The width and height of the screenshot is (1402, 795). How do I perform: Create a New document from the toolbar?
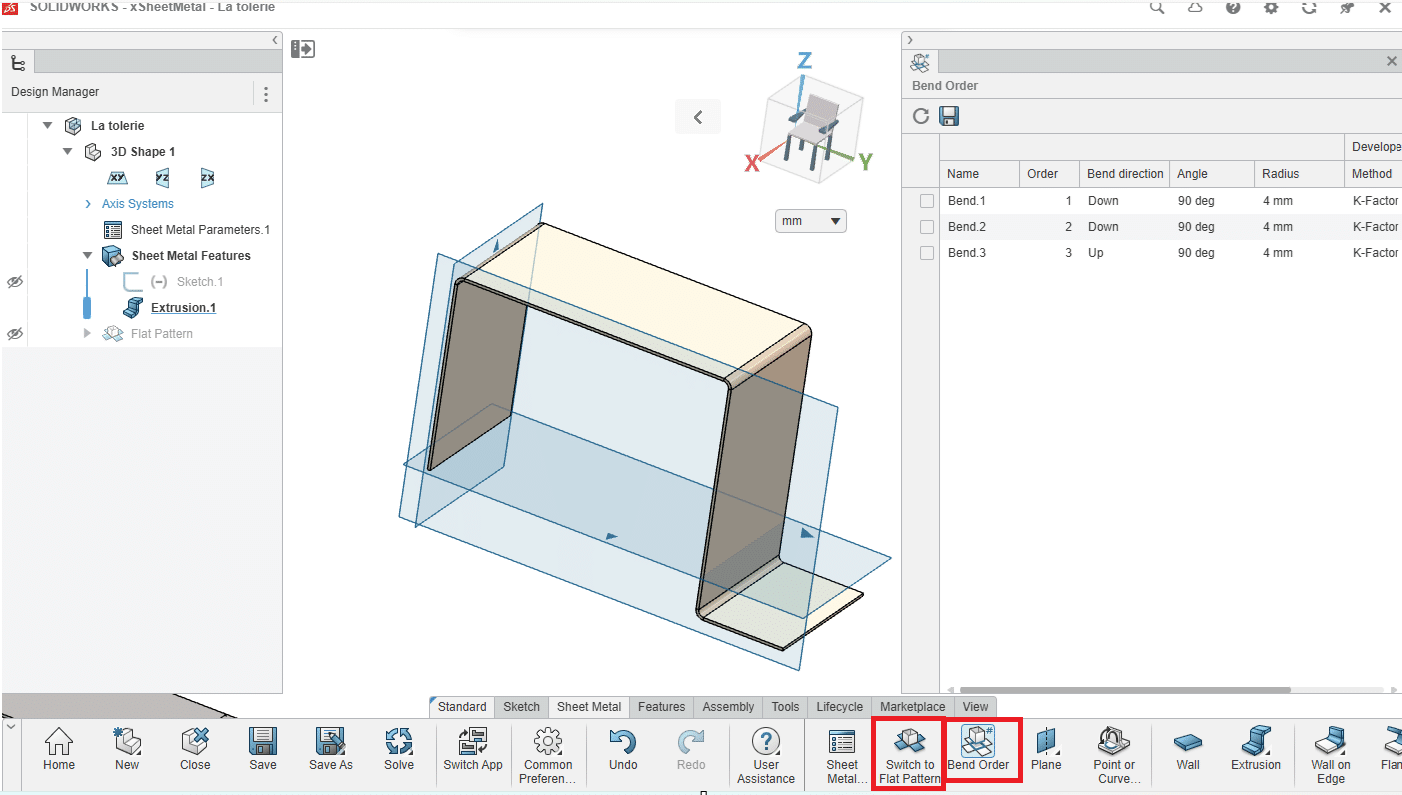point(127,749)
